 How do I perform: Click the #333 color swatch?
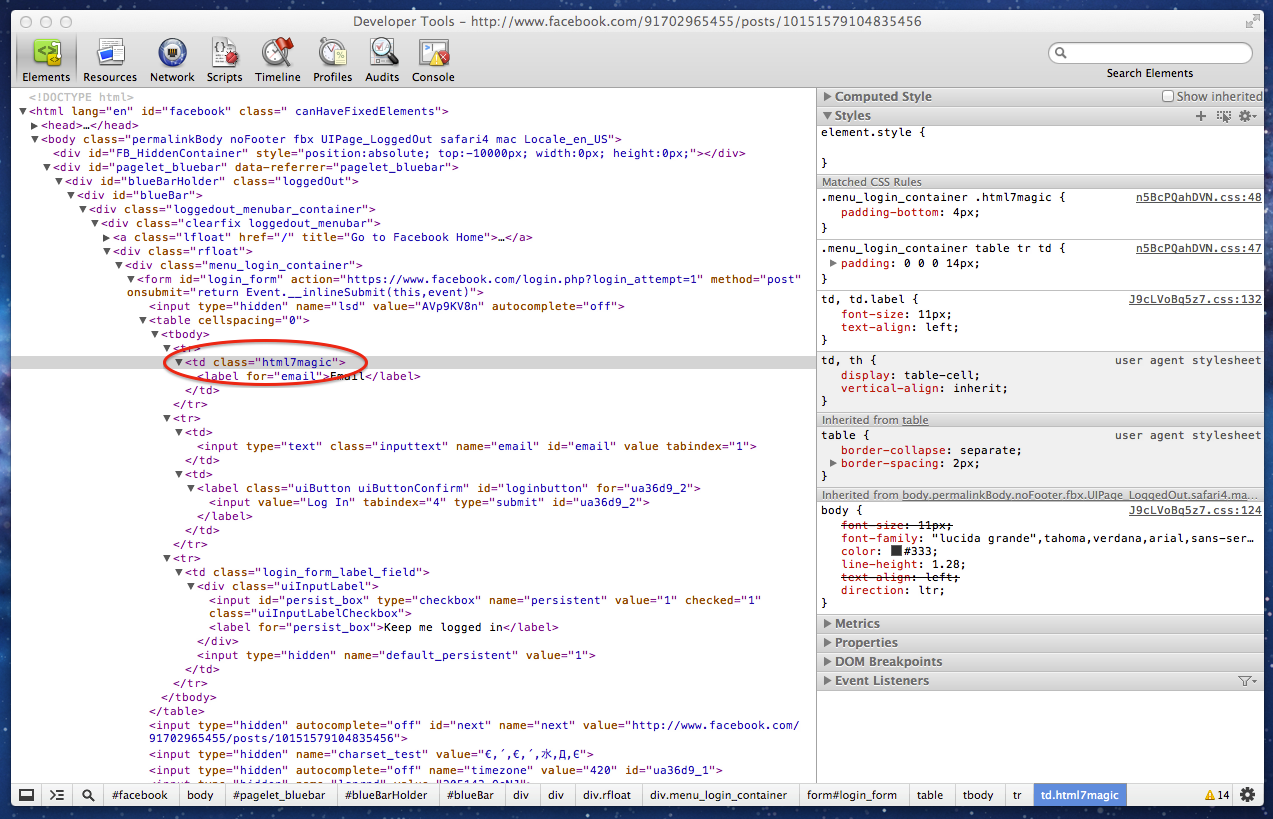tap(897, 551)
